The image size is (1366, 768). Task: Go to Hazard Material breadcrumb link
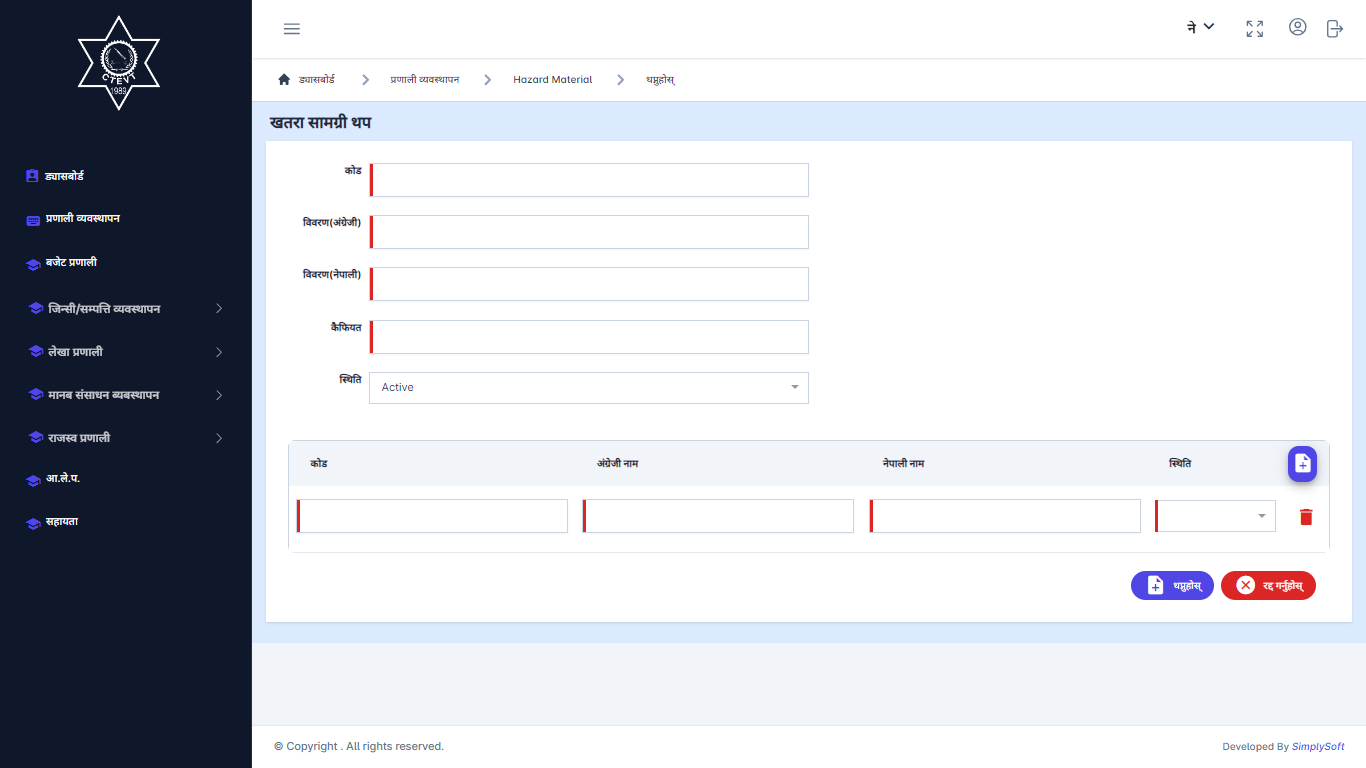(x=552, y=80)
